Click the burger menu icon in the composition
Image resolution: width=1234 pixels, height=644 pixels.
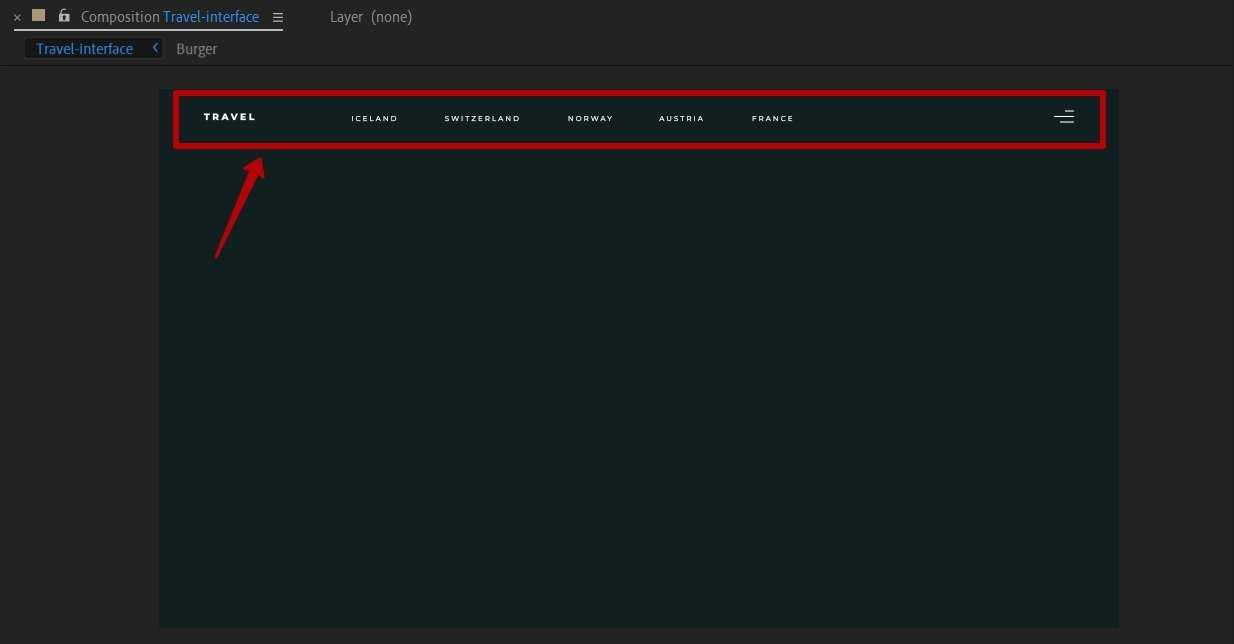pyautogui.click(x=1064, y=117)
